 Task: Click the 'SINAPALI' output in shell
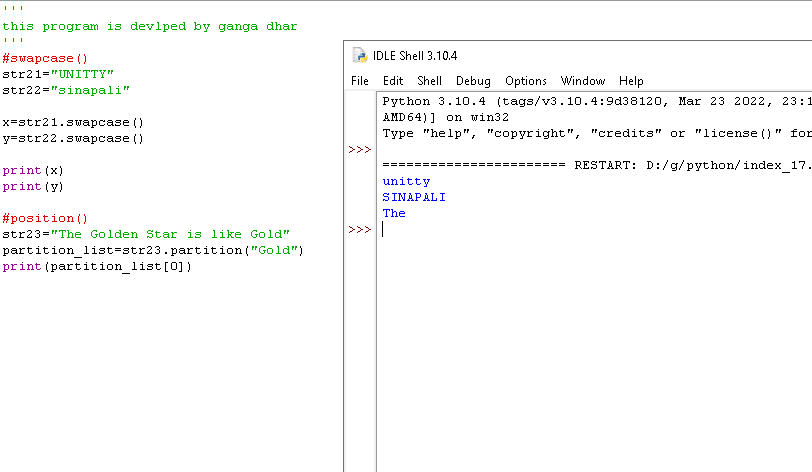tap(414, 197)
